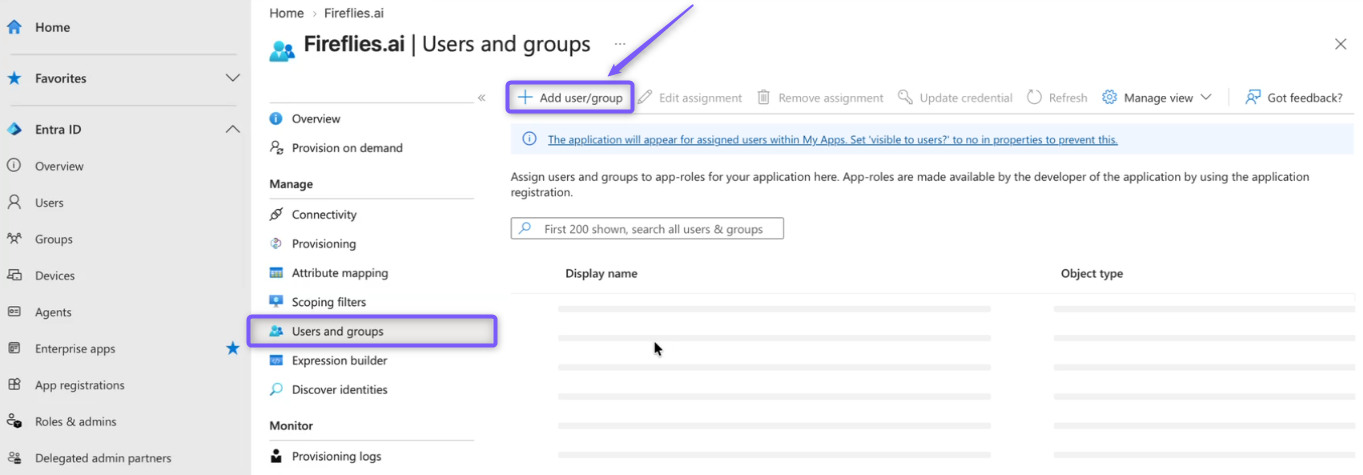Click the blue info icon in banner
The width and height of the screenshot is (1363, 475).
529,139
